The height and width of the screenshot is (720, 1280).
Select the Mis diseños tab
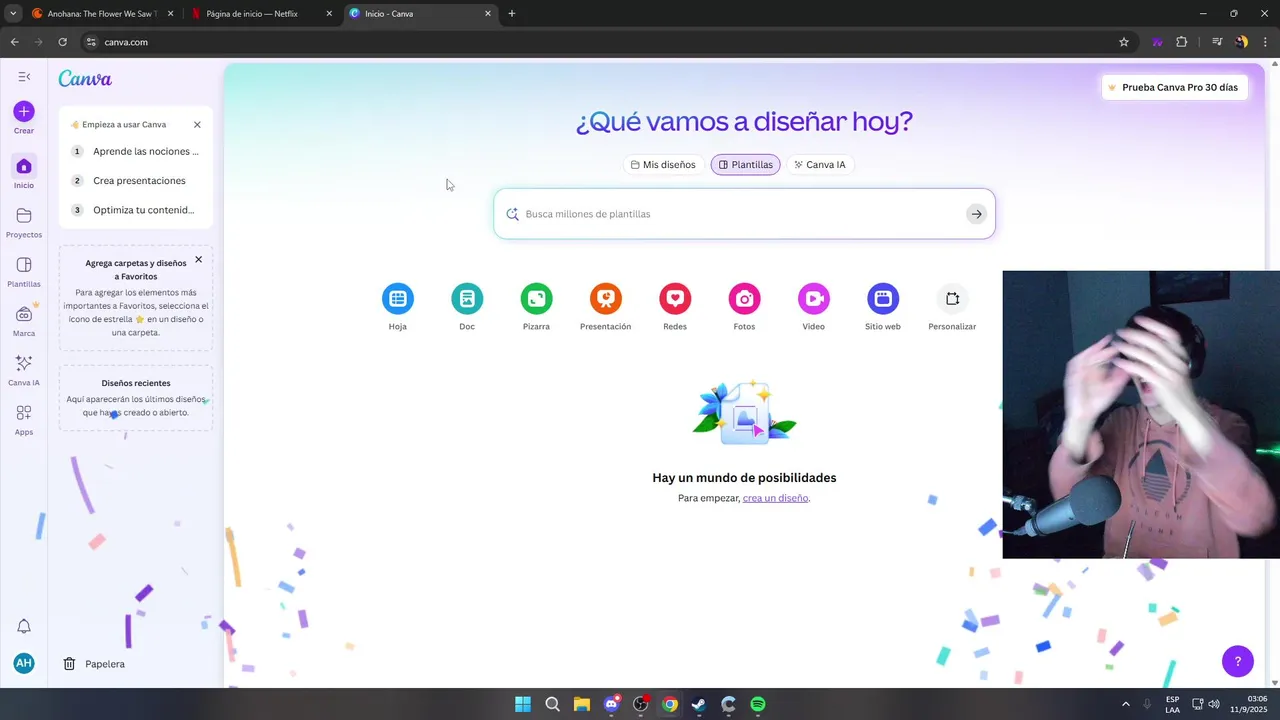point(663,165)
